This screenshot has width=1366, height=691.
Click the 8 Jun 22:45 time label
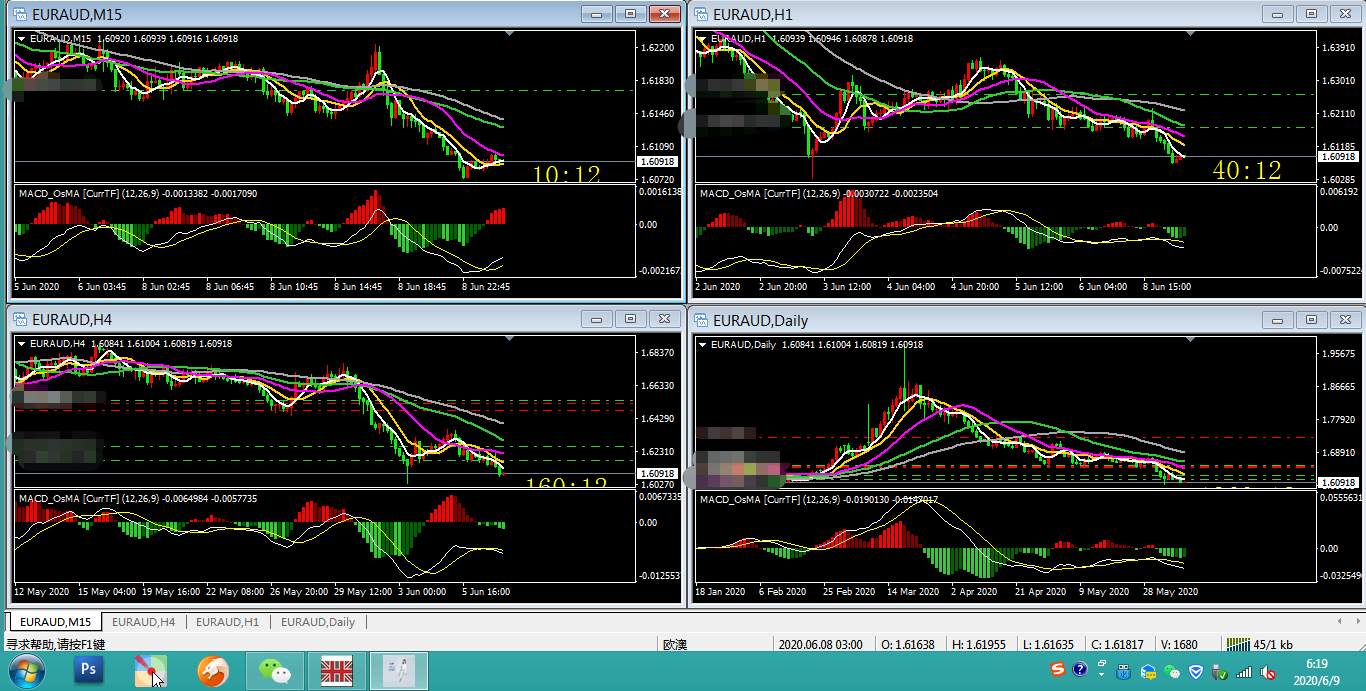pyautogui.click(x=486, y=286)
